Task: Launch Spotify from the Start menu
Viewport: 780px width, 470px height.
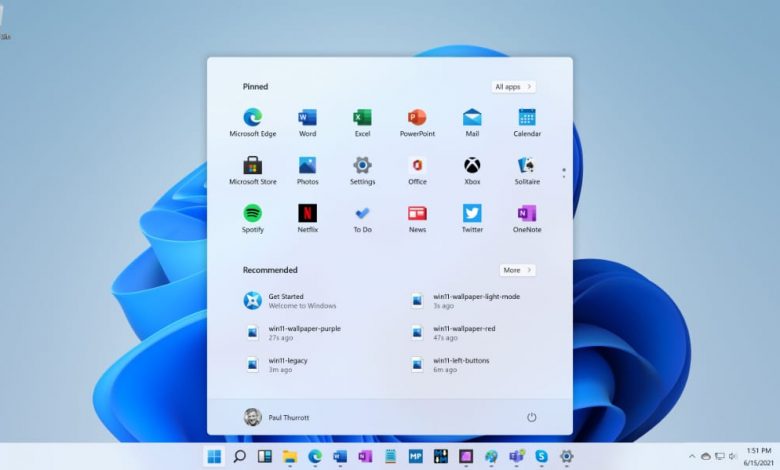Action: (253, 218)
